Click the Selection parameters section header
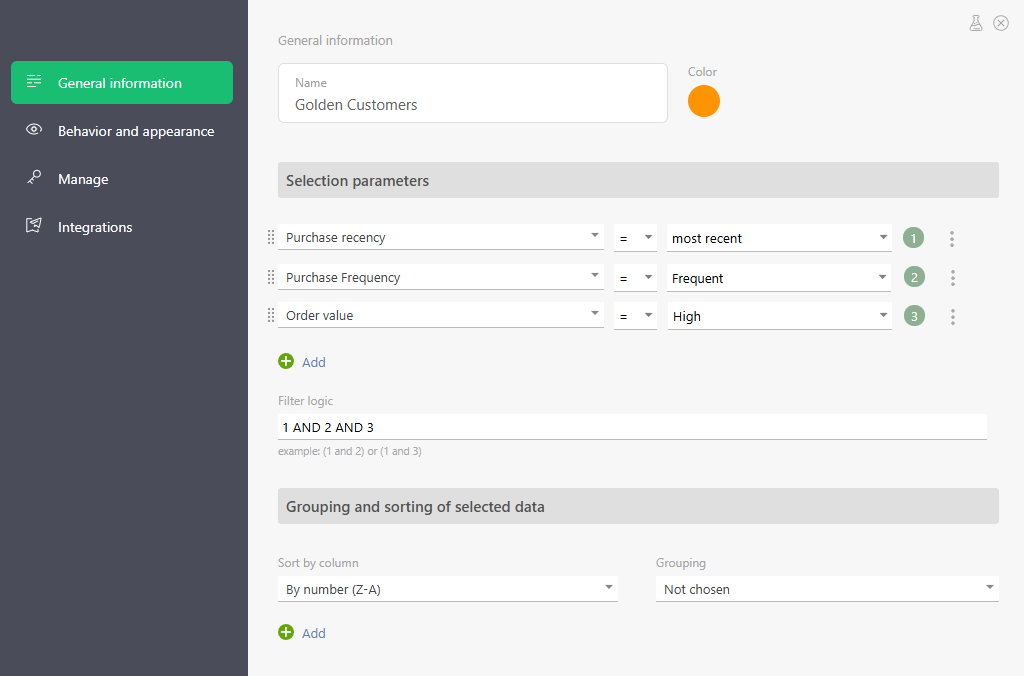 click(x=638, y=180)
